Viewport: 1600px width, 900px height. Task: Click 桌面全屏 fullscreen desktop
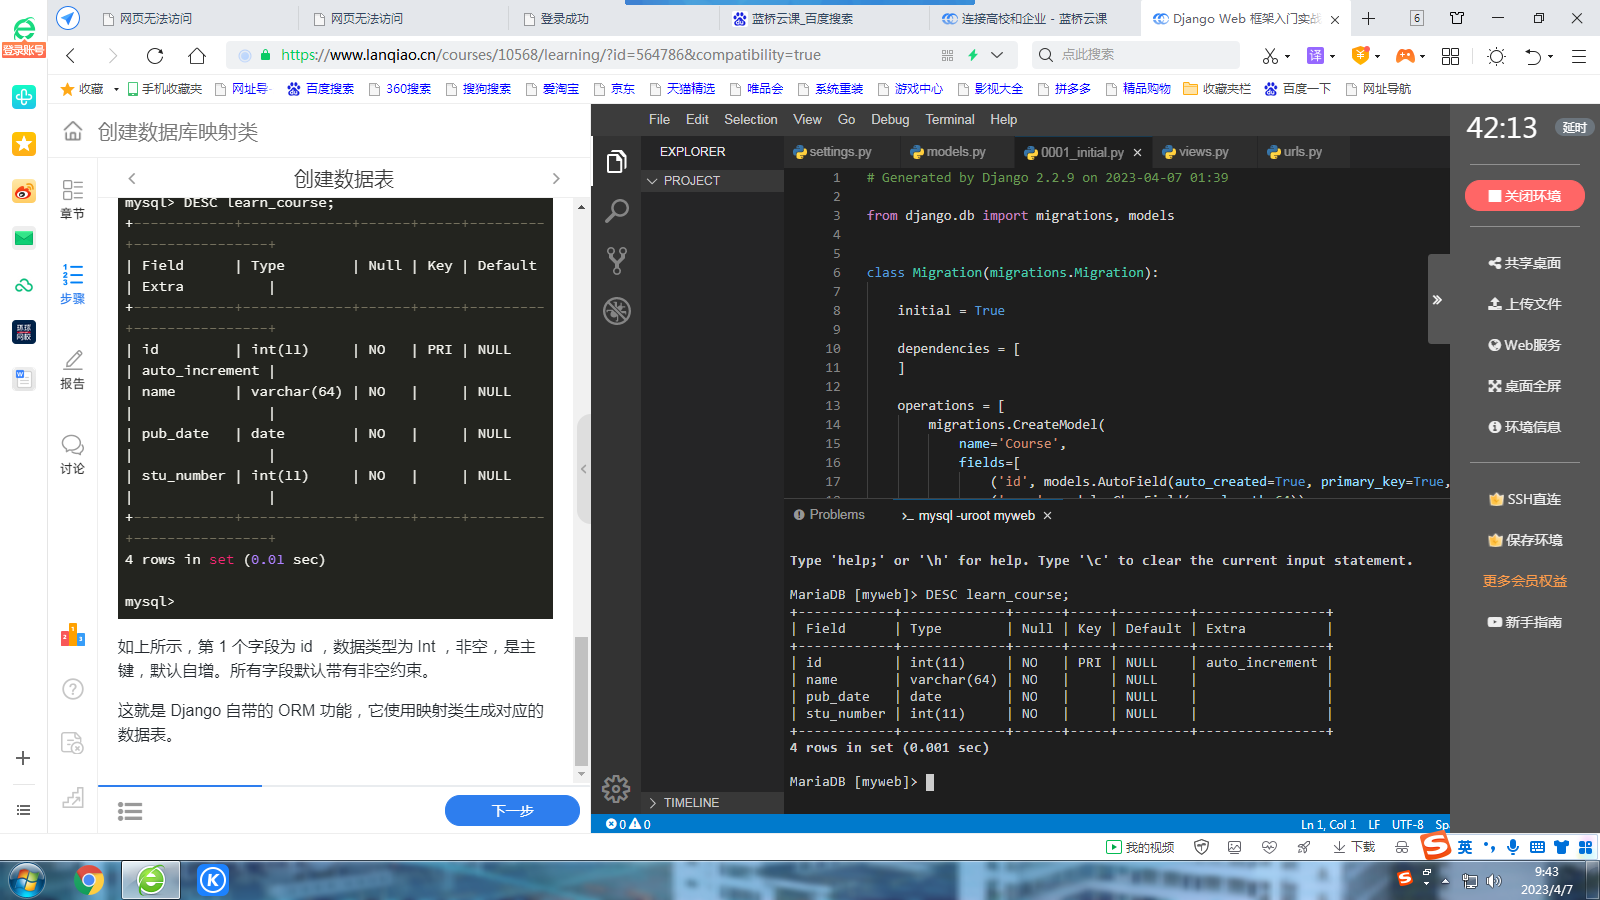pyautogui.click(x=1524, y=386)
